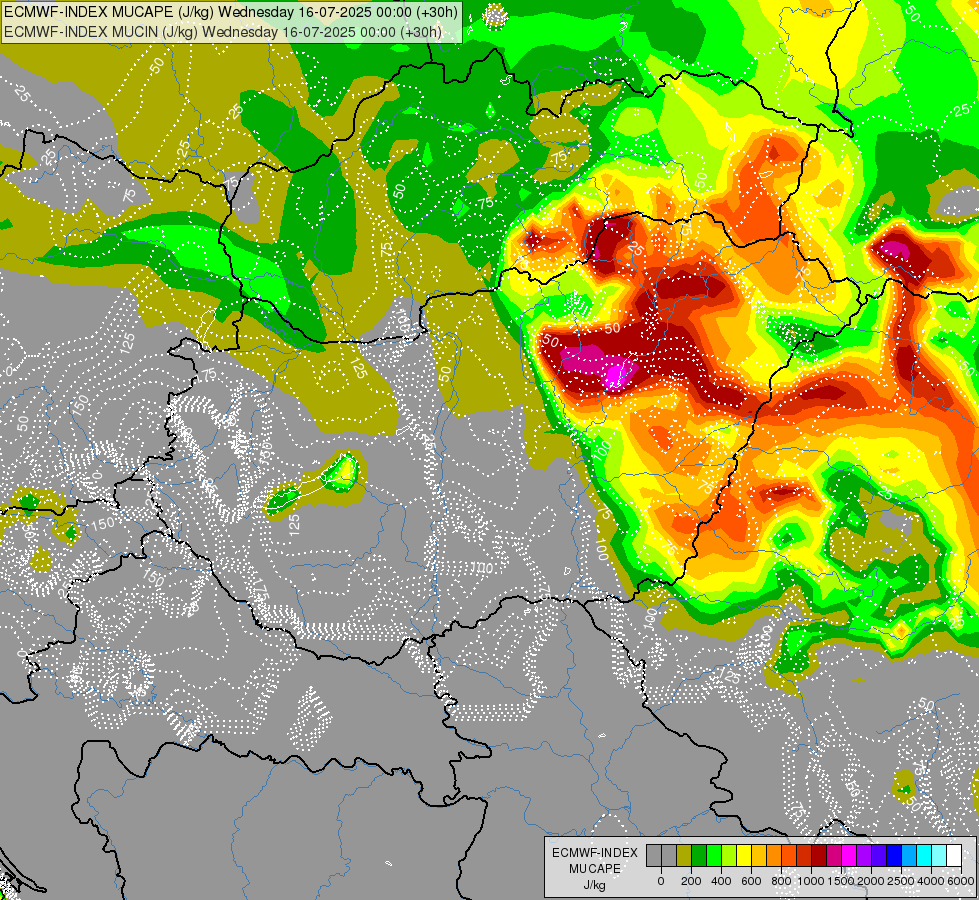Click the white swatch ending at 6000
979x900 pixels.
coord(953,855)
